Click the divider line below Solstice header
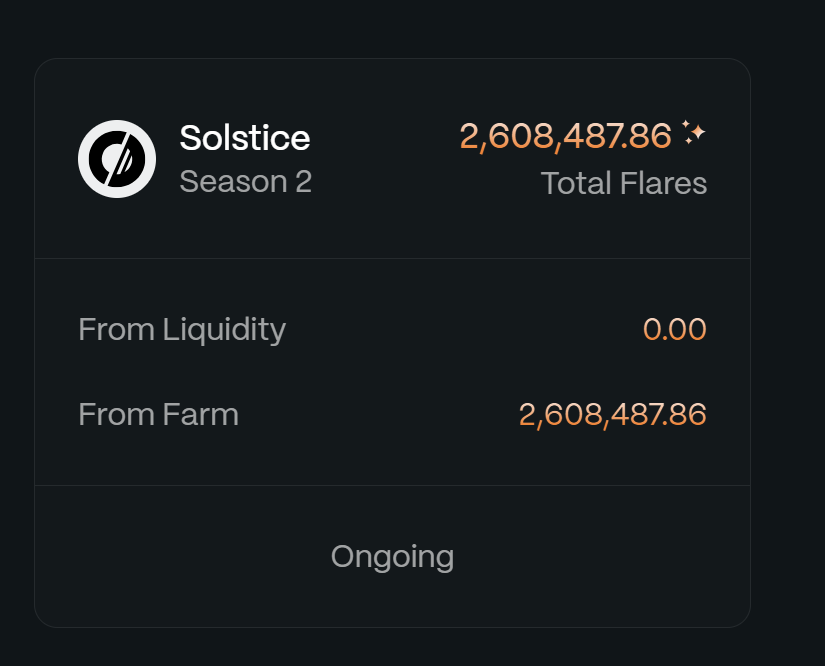The image size is (825, 666). point(392,258)
